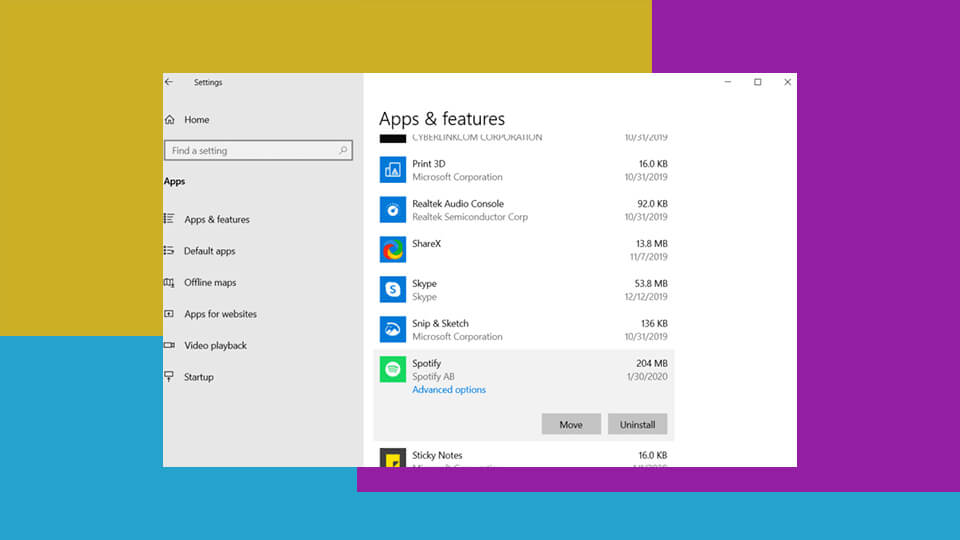Go to Video playback section

tap(216, 345)
